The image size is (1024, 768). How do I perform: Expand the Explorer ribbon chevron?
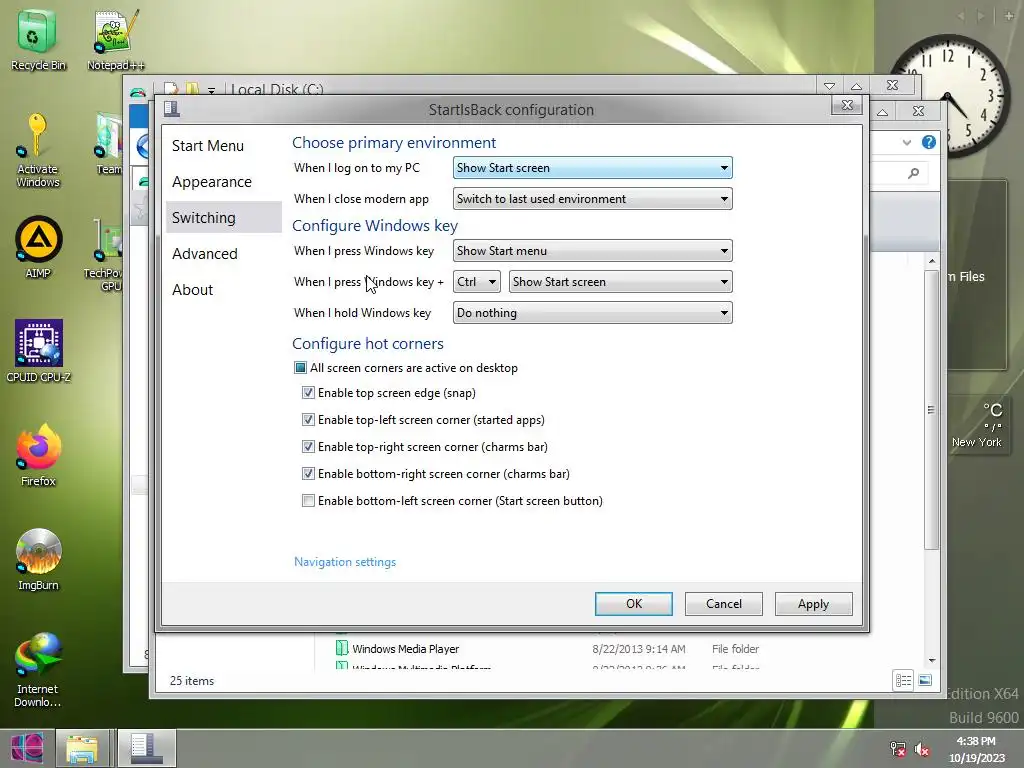(906, 142)
